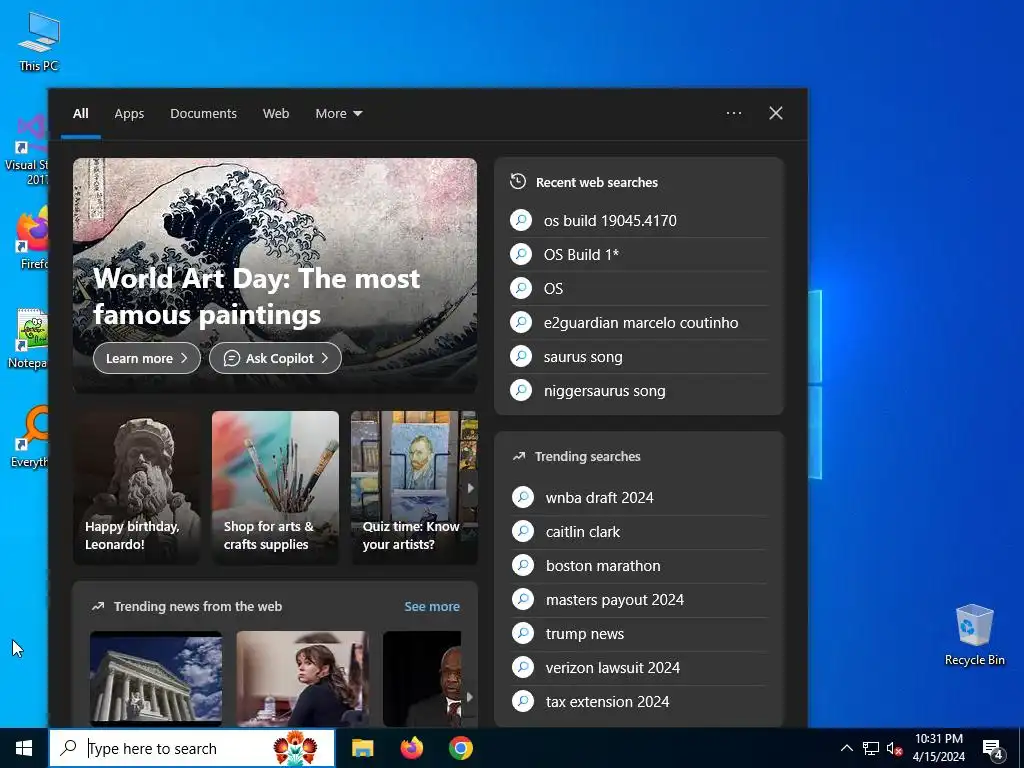The width and height of the screenshot is (1024, 768).
Task: Click the search box flower highlight icon
Action: [295, 748]
